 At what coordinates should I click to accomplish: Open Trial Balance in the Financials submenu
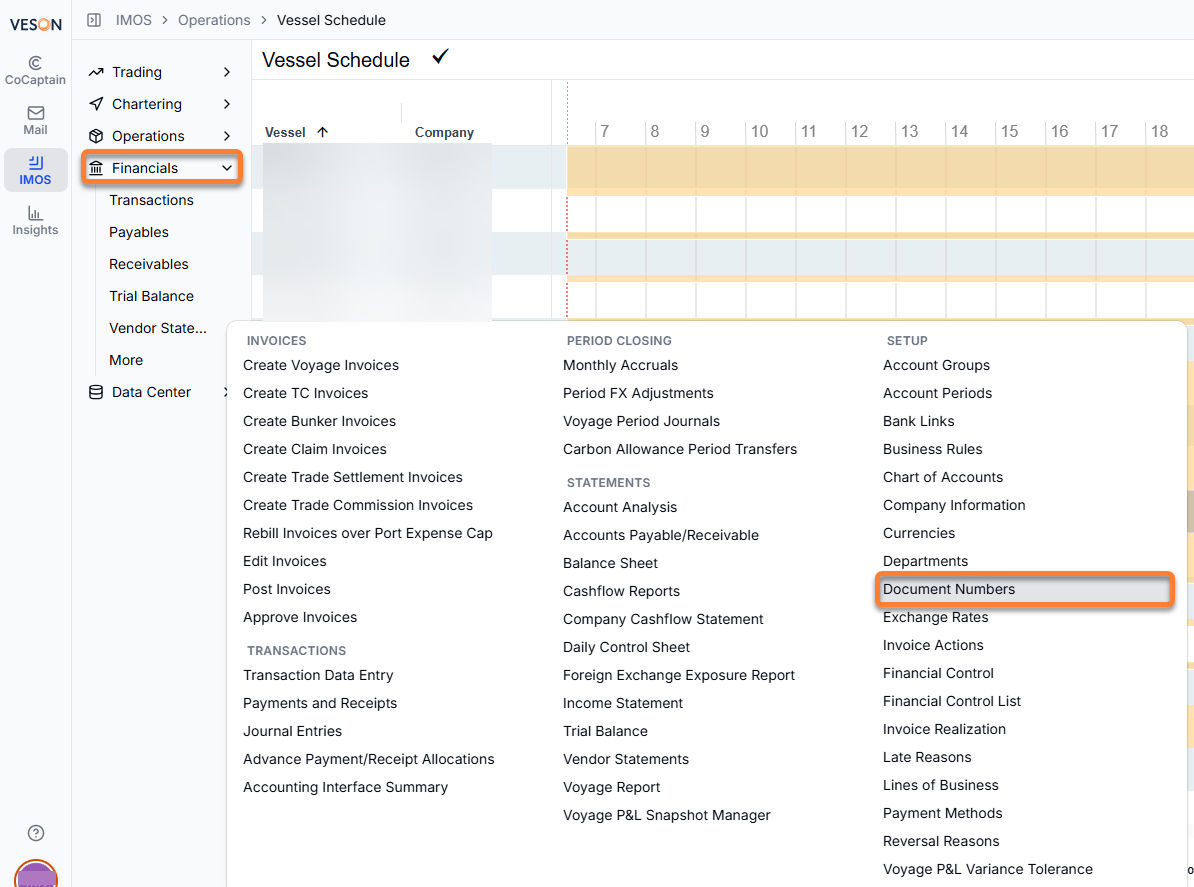click(152, 296)
